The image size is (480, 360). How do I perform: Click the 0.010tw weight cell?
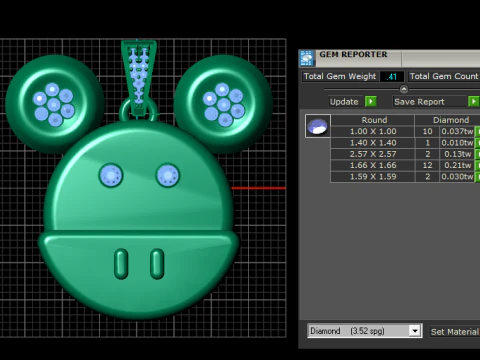pos(457,143)
